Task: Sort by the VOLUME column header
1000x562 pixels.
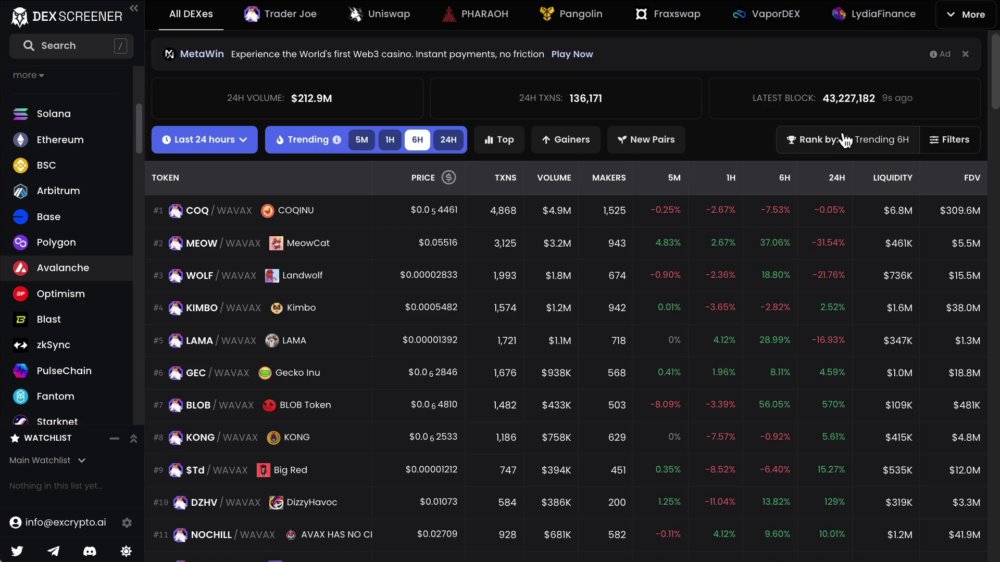Action: point(554,178)
